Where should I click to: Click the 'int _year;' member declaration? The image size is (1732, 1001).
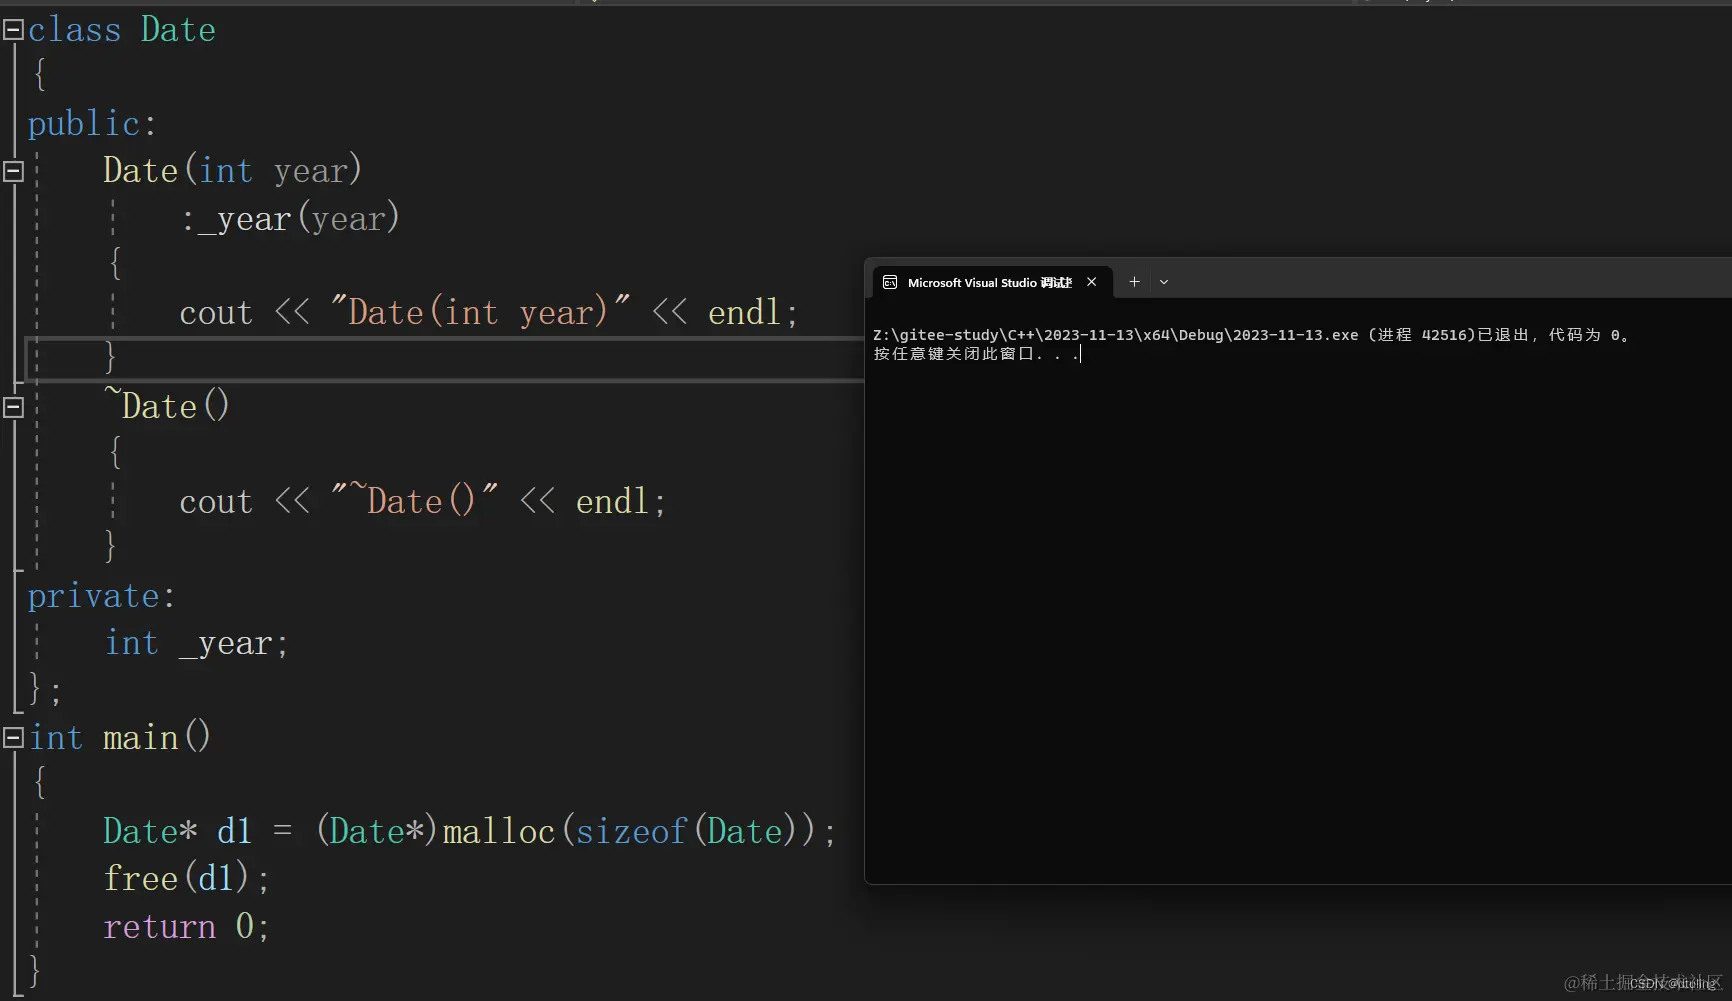click(x=197, y=643)
